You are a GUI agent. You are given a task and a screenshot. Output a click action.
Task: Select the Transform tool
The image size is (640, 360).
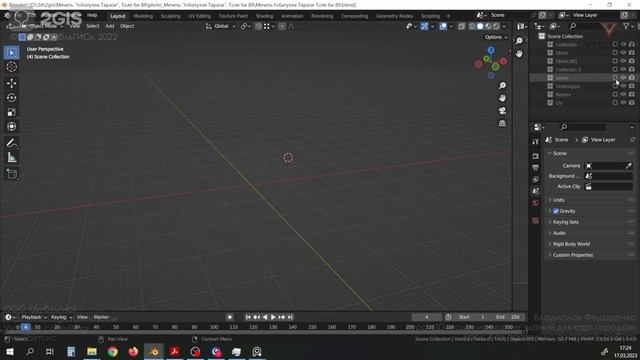click(11, 127)
